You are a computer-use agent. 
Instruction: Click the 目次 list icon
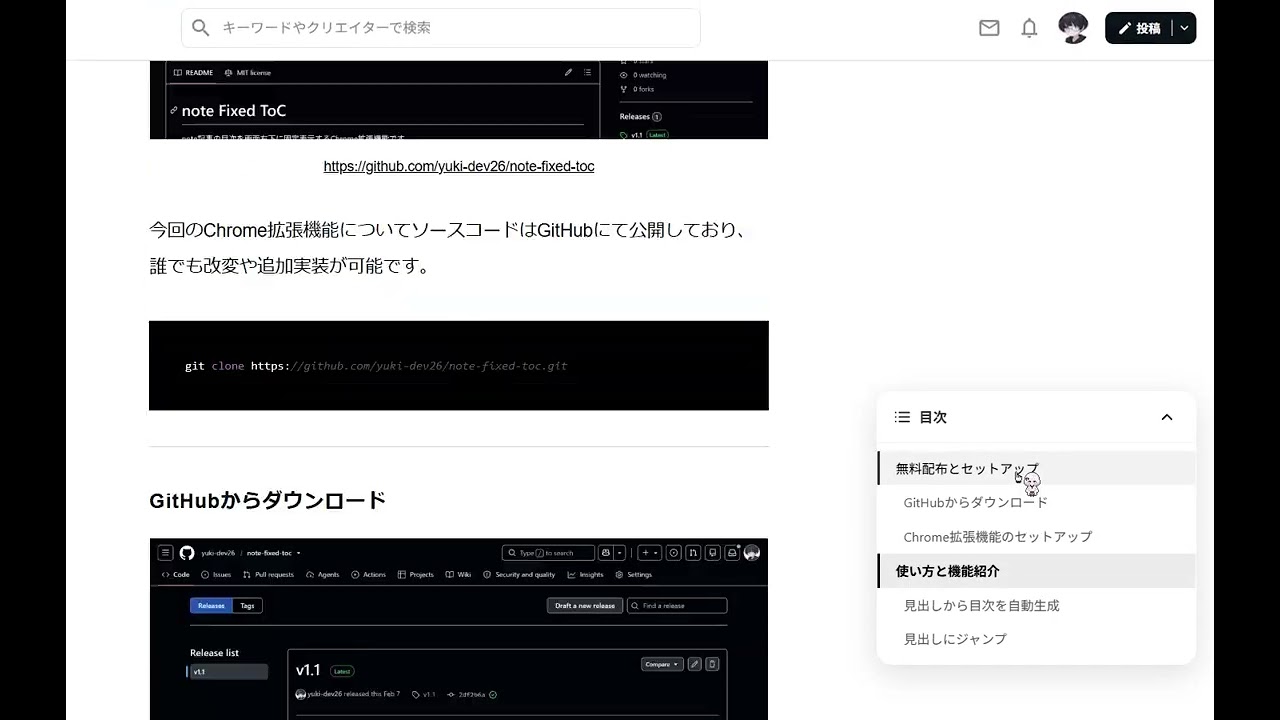(x=902, y=417)
